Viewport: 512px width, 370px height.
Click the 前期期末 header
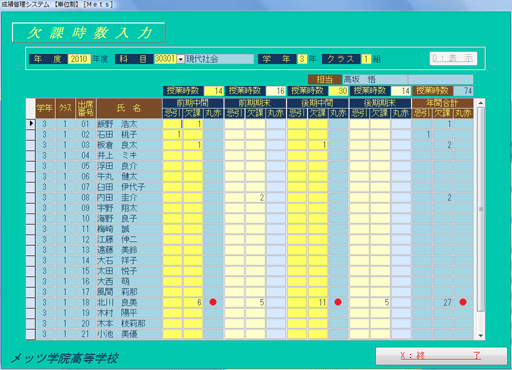(x=255, y=103)
